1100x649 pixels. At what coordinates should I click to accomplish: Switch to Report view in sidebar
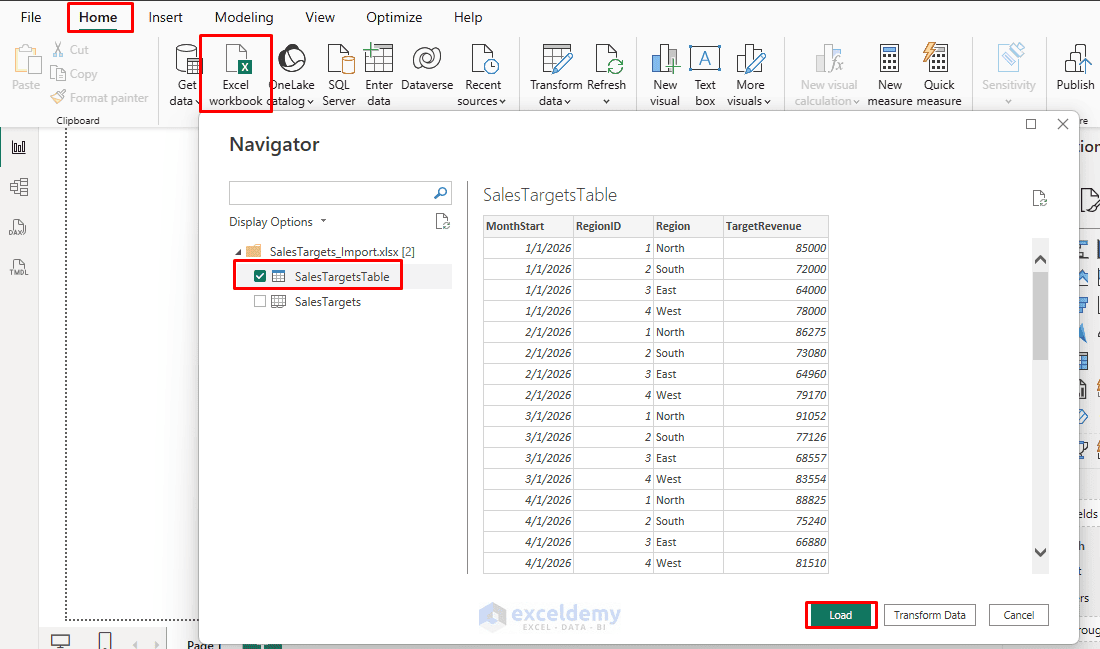point(19,147)
